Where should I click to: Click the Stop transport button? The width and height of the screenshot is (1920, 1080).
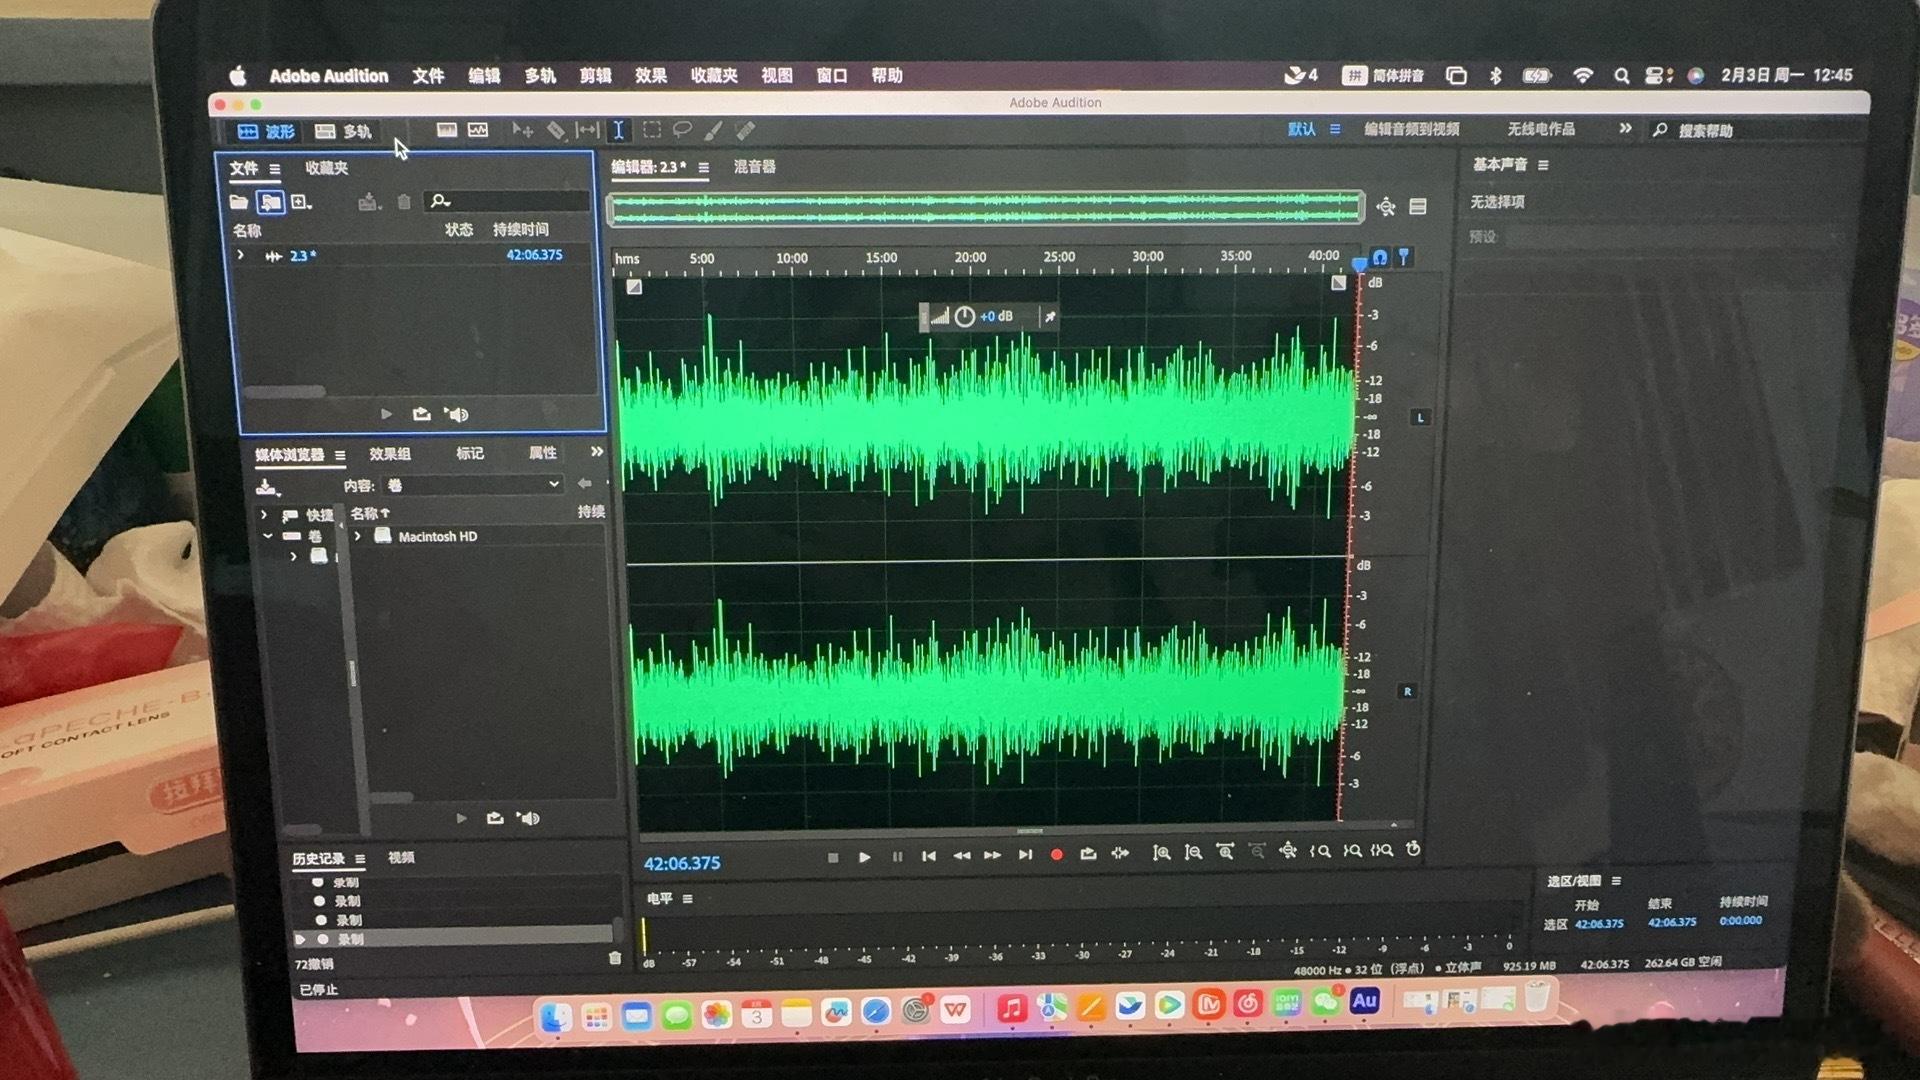833,857
